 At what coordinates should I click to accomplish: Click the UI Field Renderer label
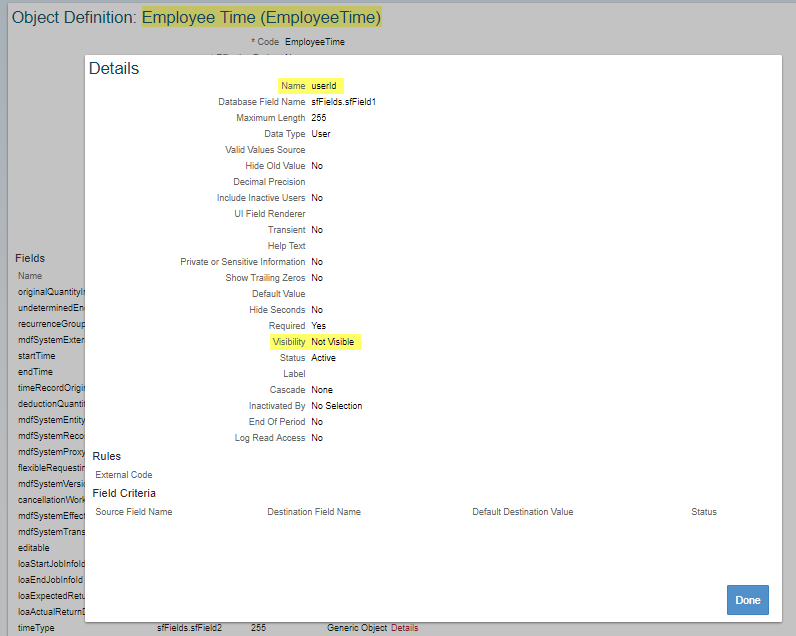[x=270, y=214]
